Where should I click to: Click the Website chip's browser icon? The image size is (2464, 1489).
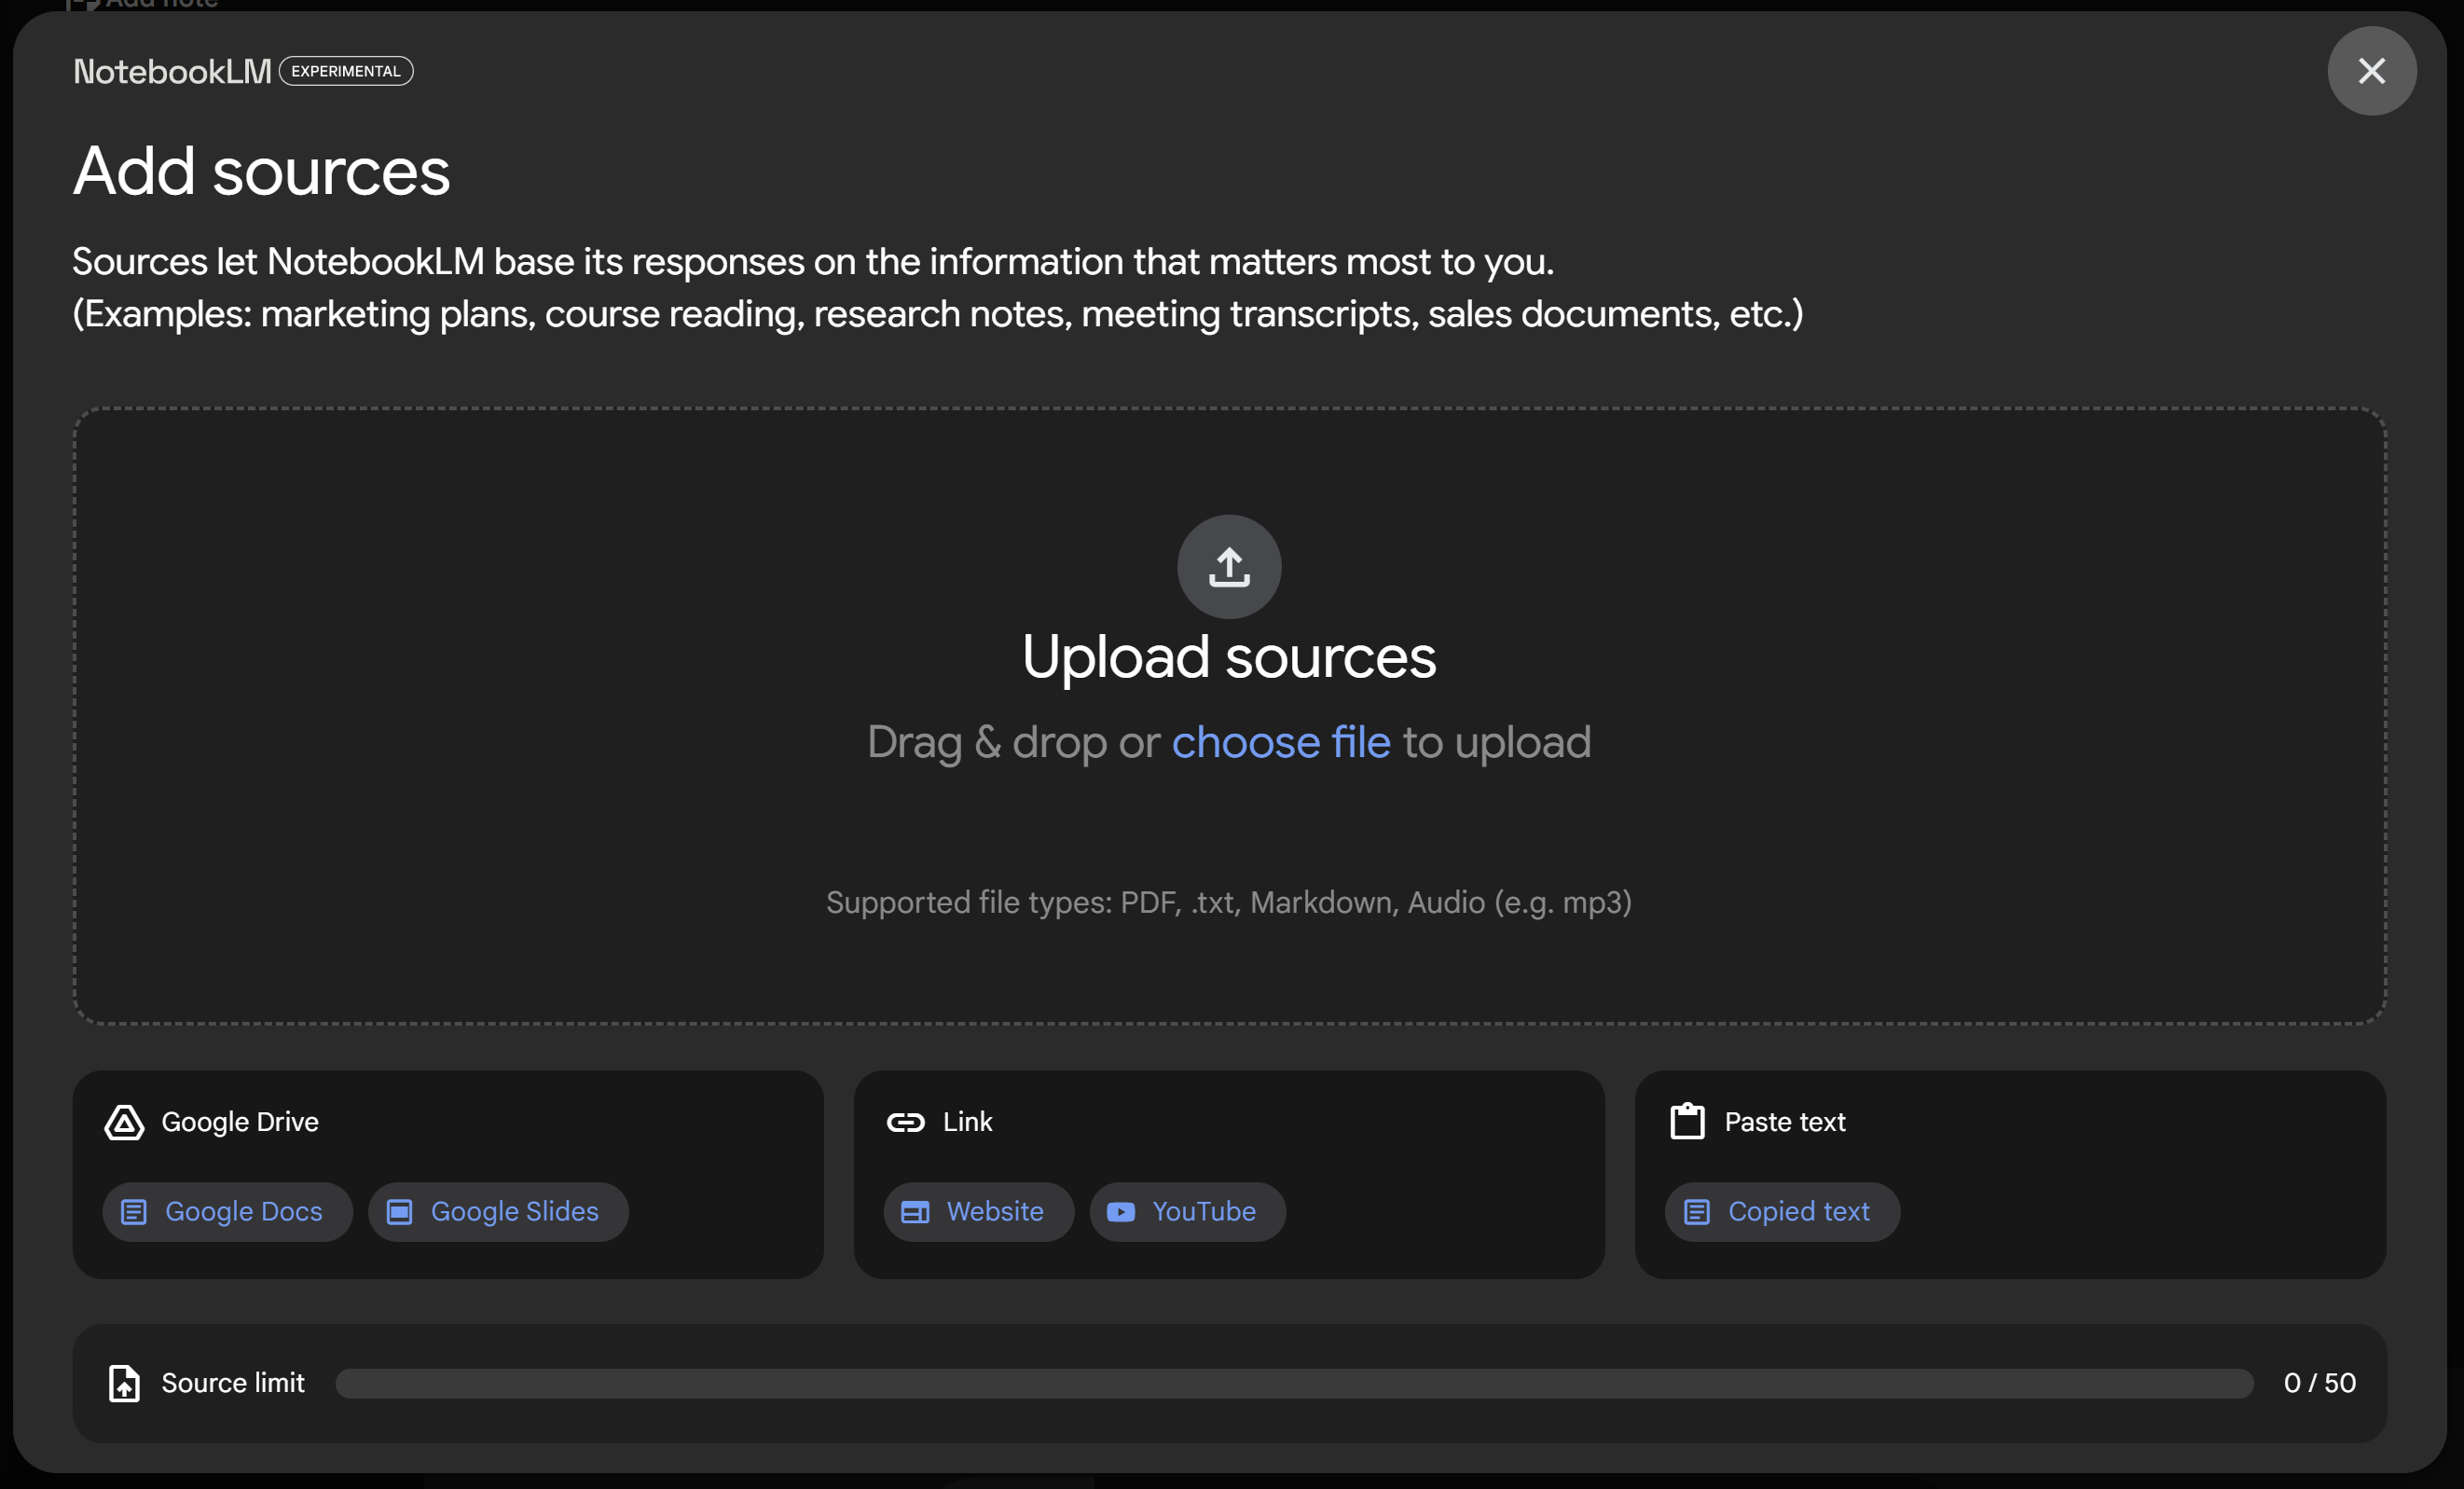coord(914,1212)
